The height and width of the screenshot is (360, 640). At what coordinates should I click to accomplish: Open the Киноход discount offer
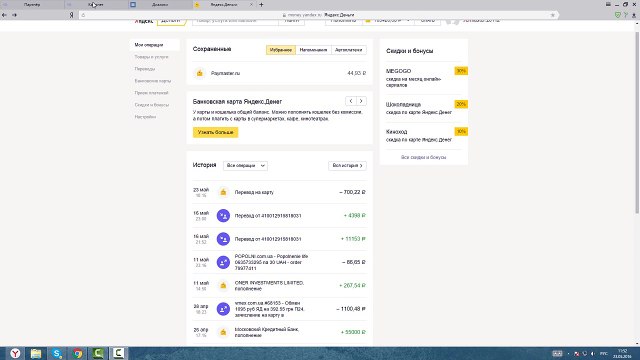coord(424,136)
